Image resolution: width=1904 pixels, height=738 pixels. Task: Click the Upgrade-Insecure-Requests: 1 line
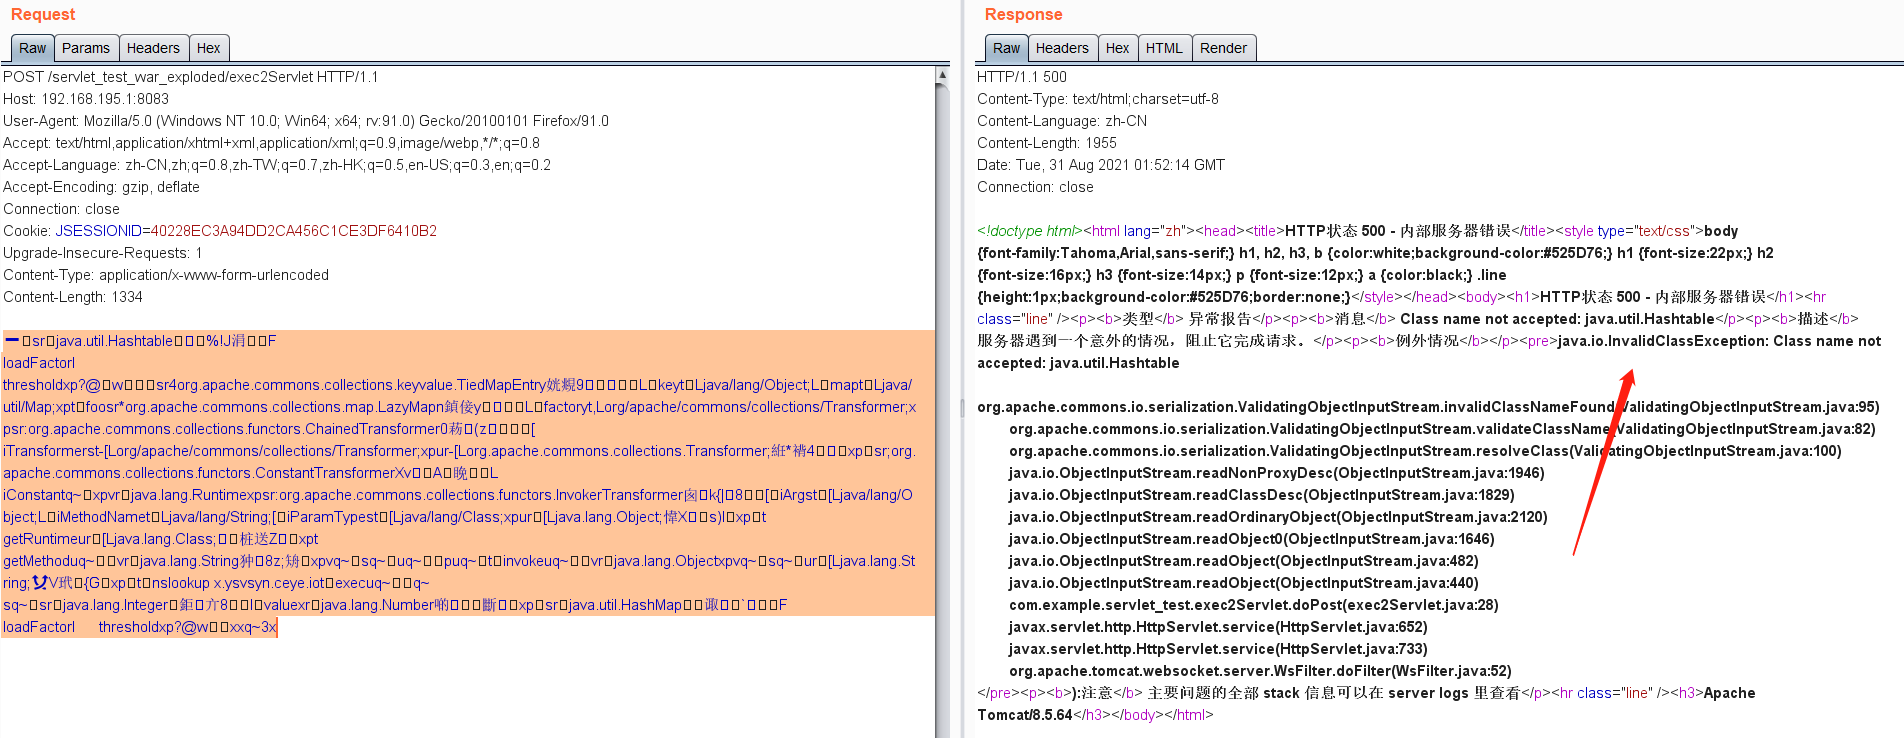point(103,253)
